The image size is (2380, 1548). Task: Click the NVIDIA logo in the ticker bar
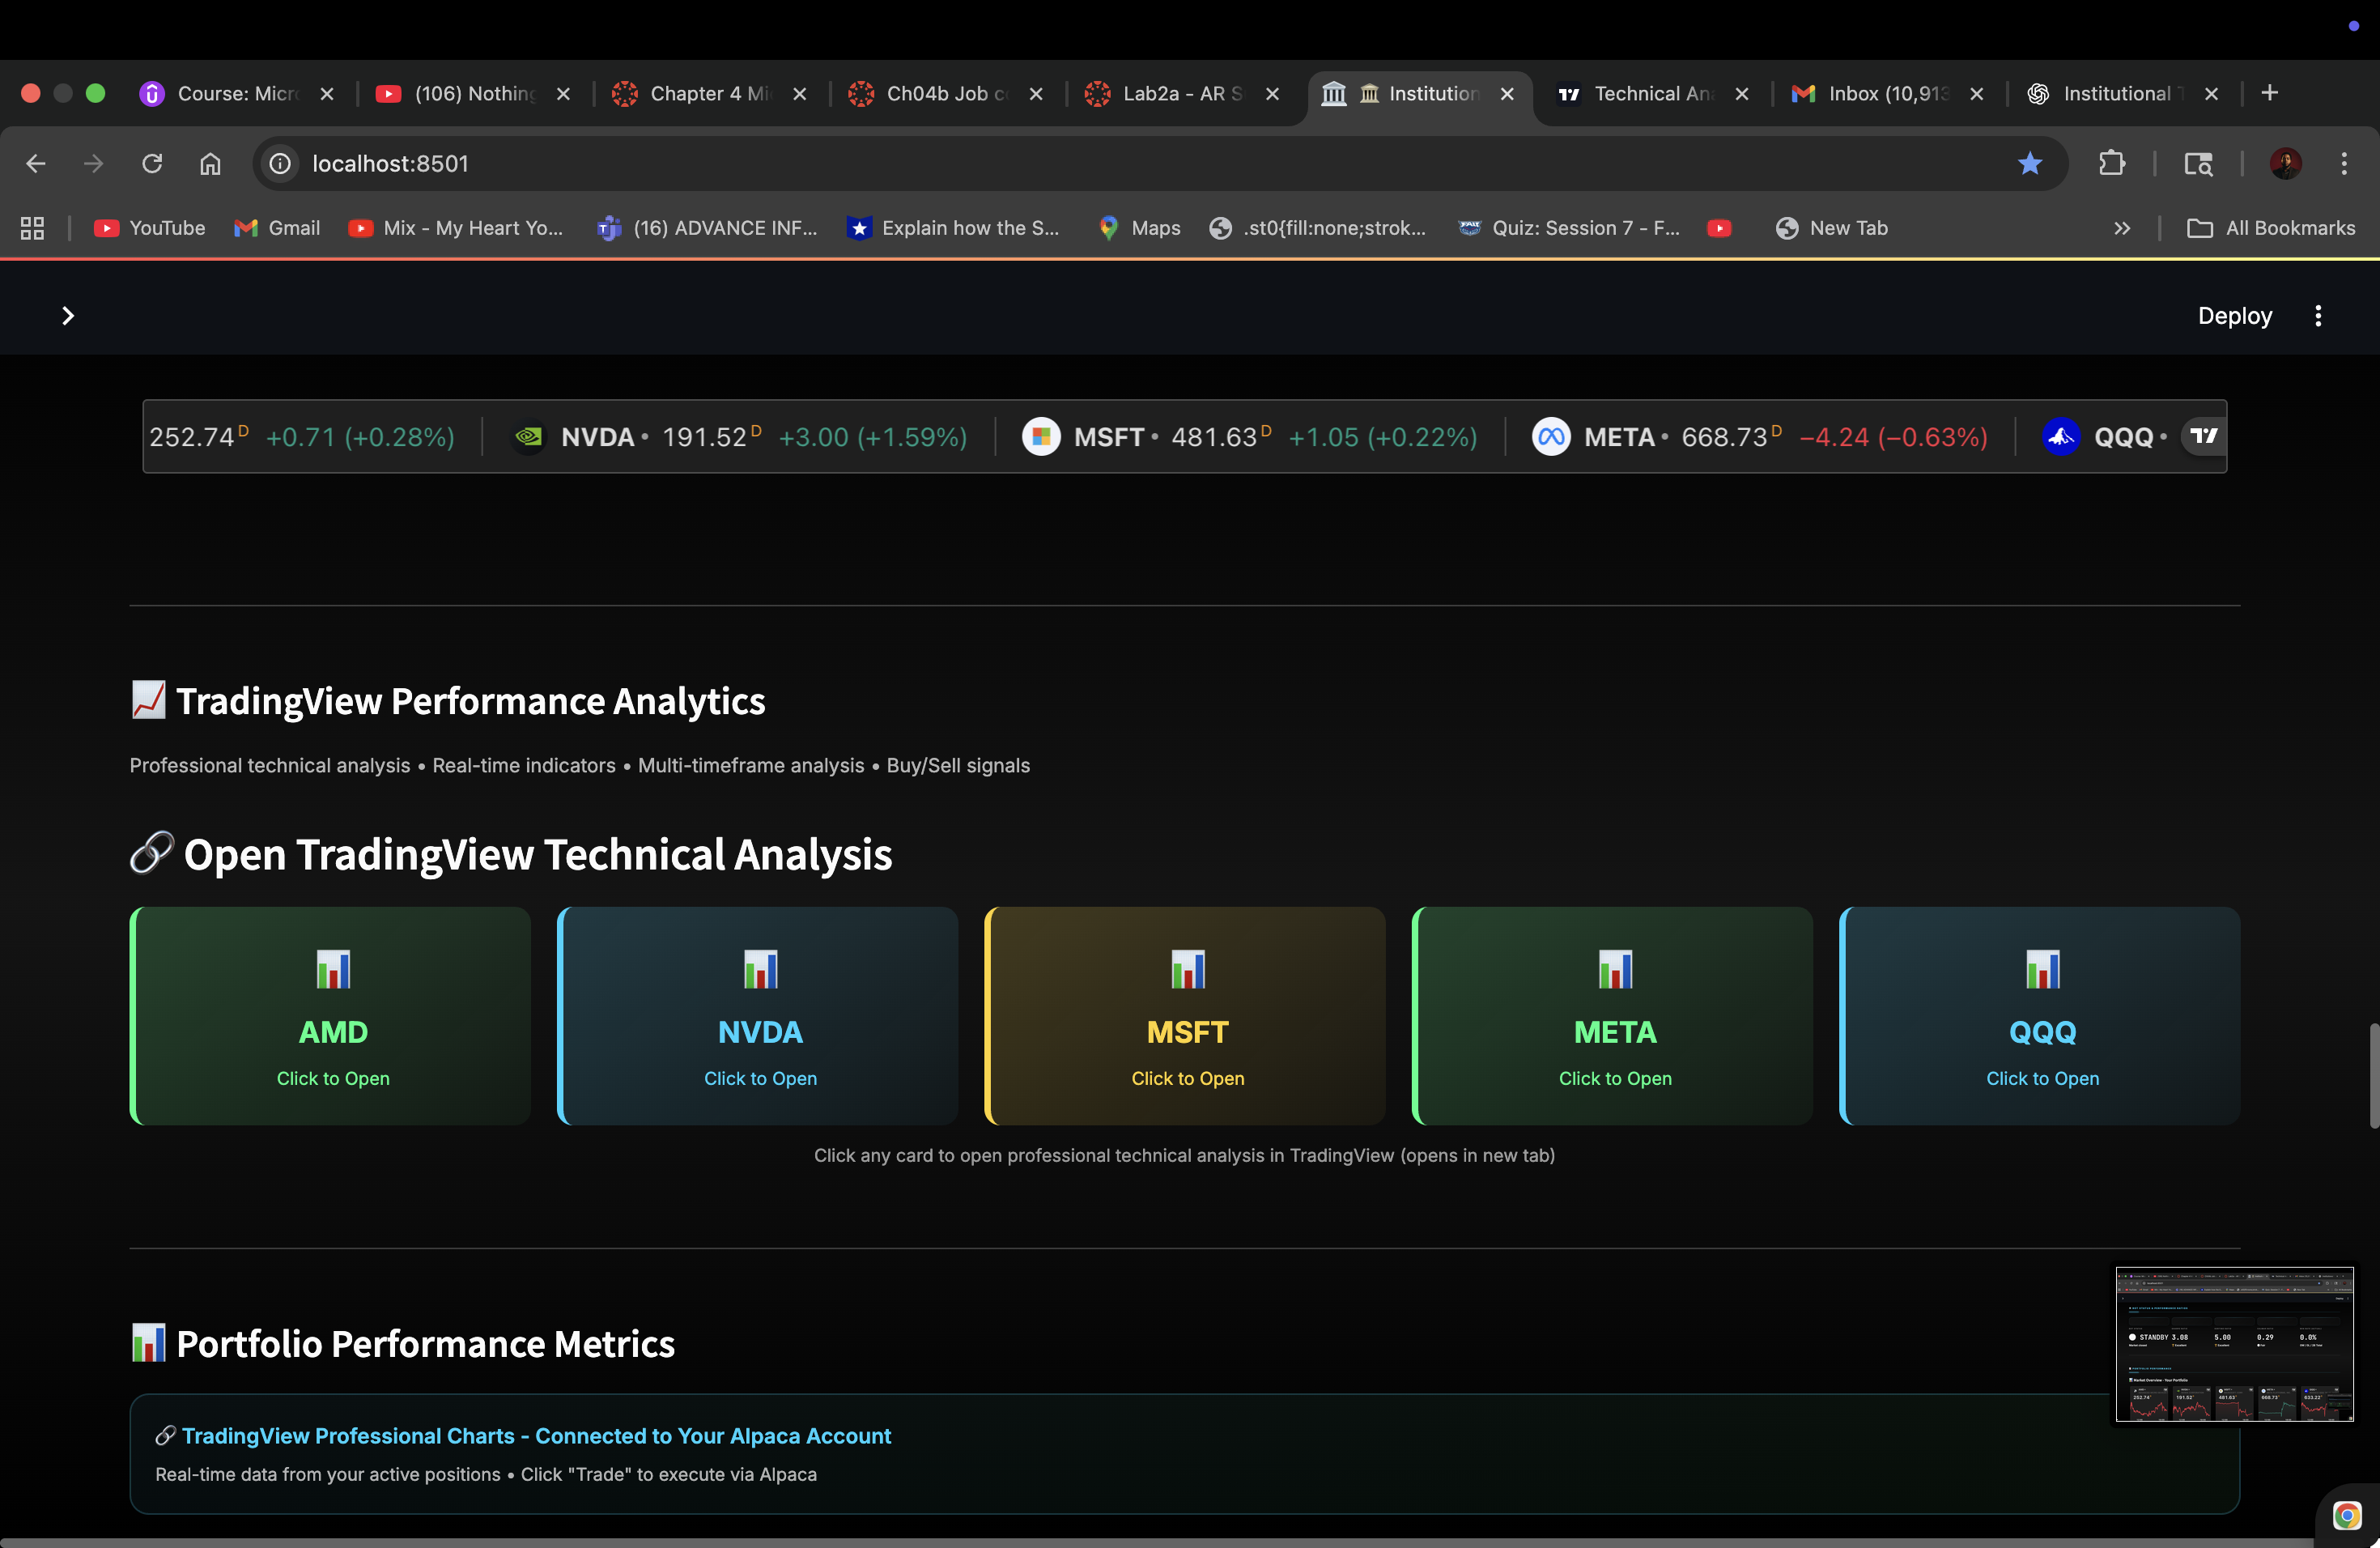[529, 437]
